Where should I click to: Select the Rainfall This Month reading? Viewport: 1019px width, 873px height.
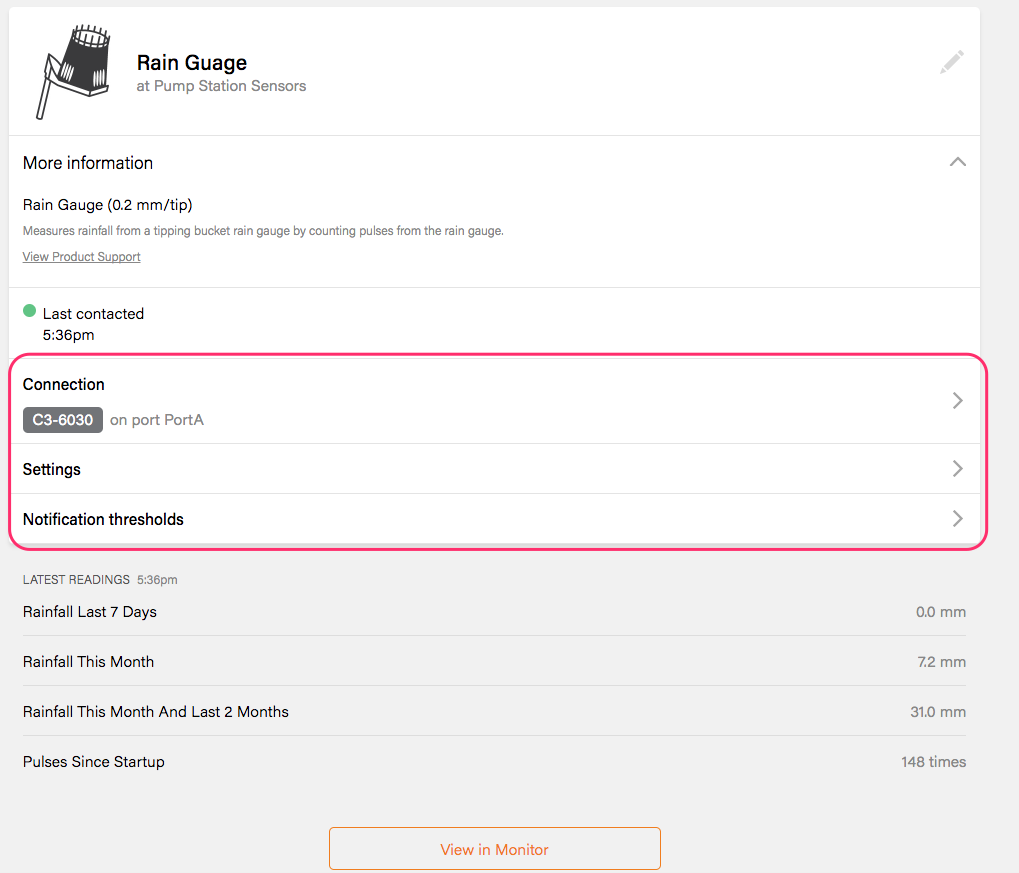[88, 662]
